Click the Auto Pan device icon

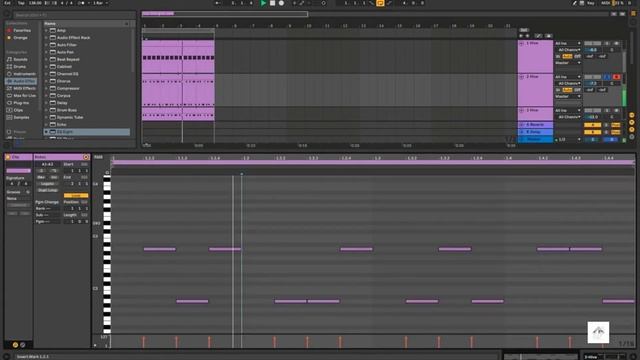pyautogui.click(x=53, y=52)
